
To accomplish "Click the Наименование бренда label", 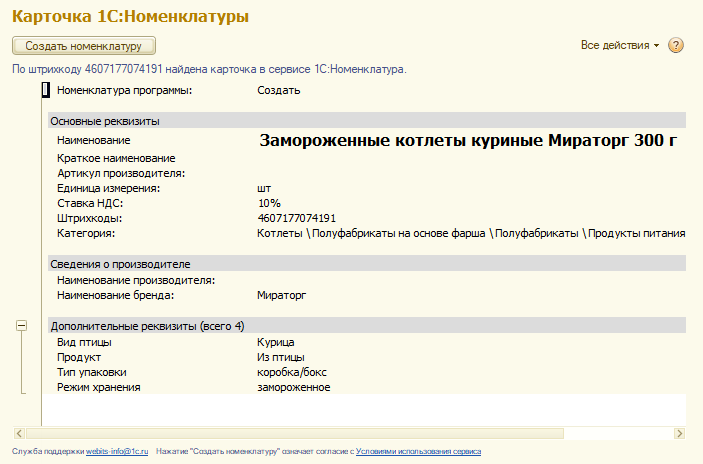I will 115,295.
